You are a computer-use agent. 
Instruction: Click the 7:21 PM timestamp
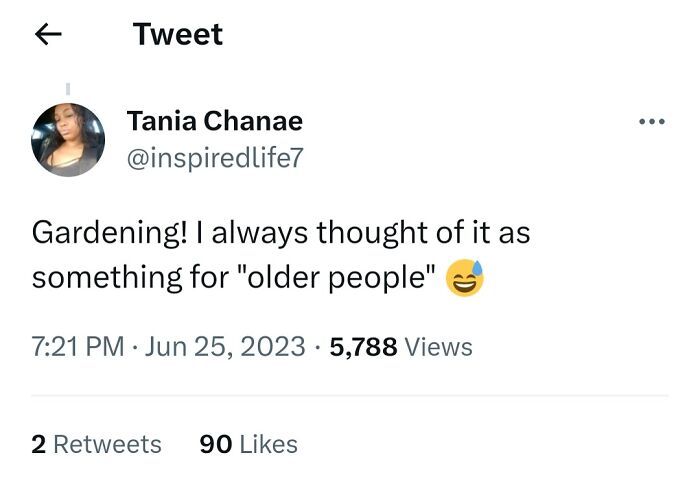(77, 347)
